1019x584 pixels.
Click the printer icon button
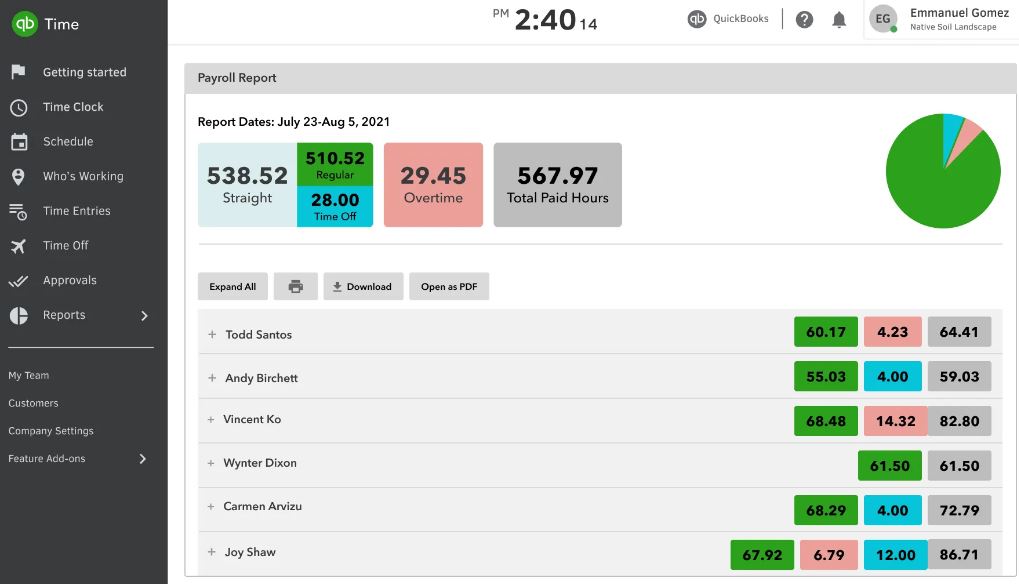[x=296, y=286]
